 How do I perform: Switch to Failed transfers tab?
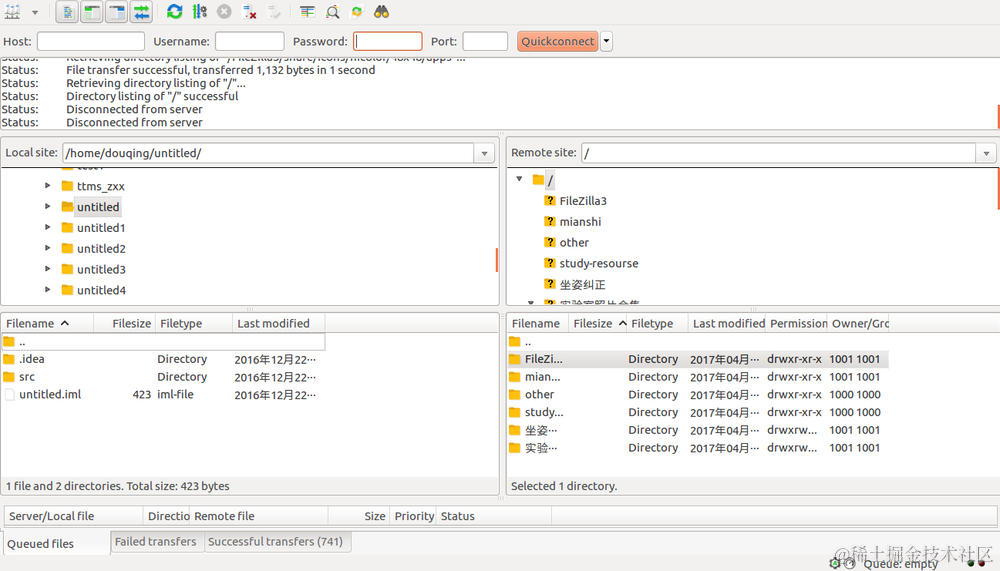coord(156,542)
